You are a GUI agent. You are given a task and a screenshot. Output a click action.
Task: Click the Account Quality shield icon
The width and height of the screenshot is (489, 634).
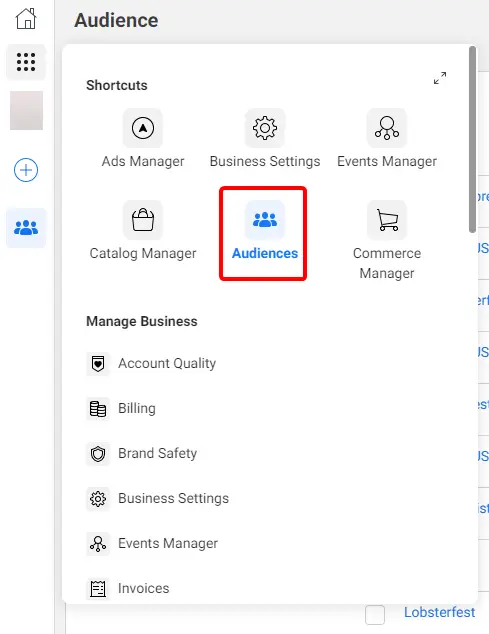tap(98, 363)
